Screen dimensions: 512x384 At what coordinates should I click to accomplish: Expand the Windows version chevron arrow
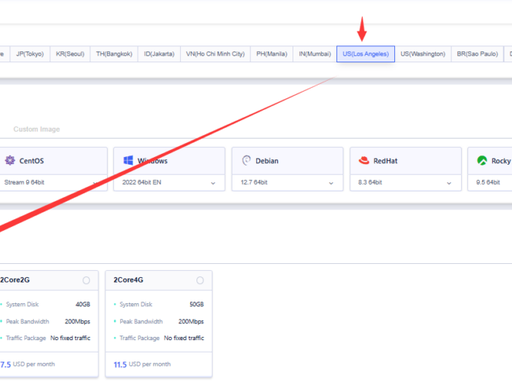(213, 183)
